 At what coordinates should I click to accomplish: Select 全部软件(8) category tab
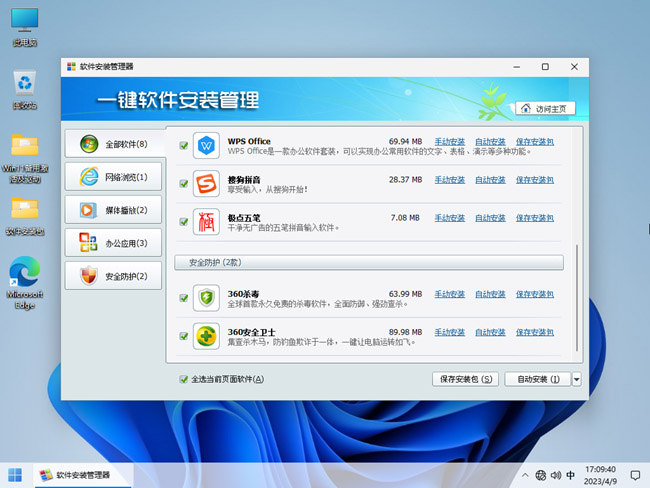[114, 144]
